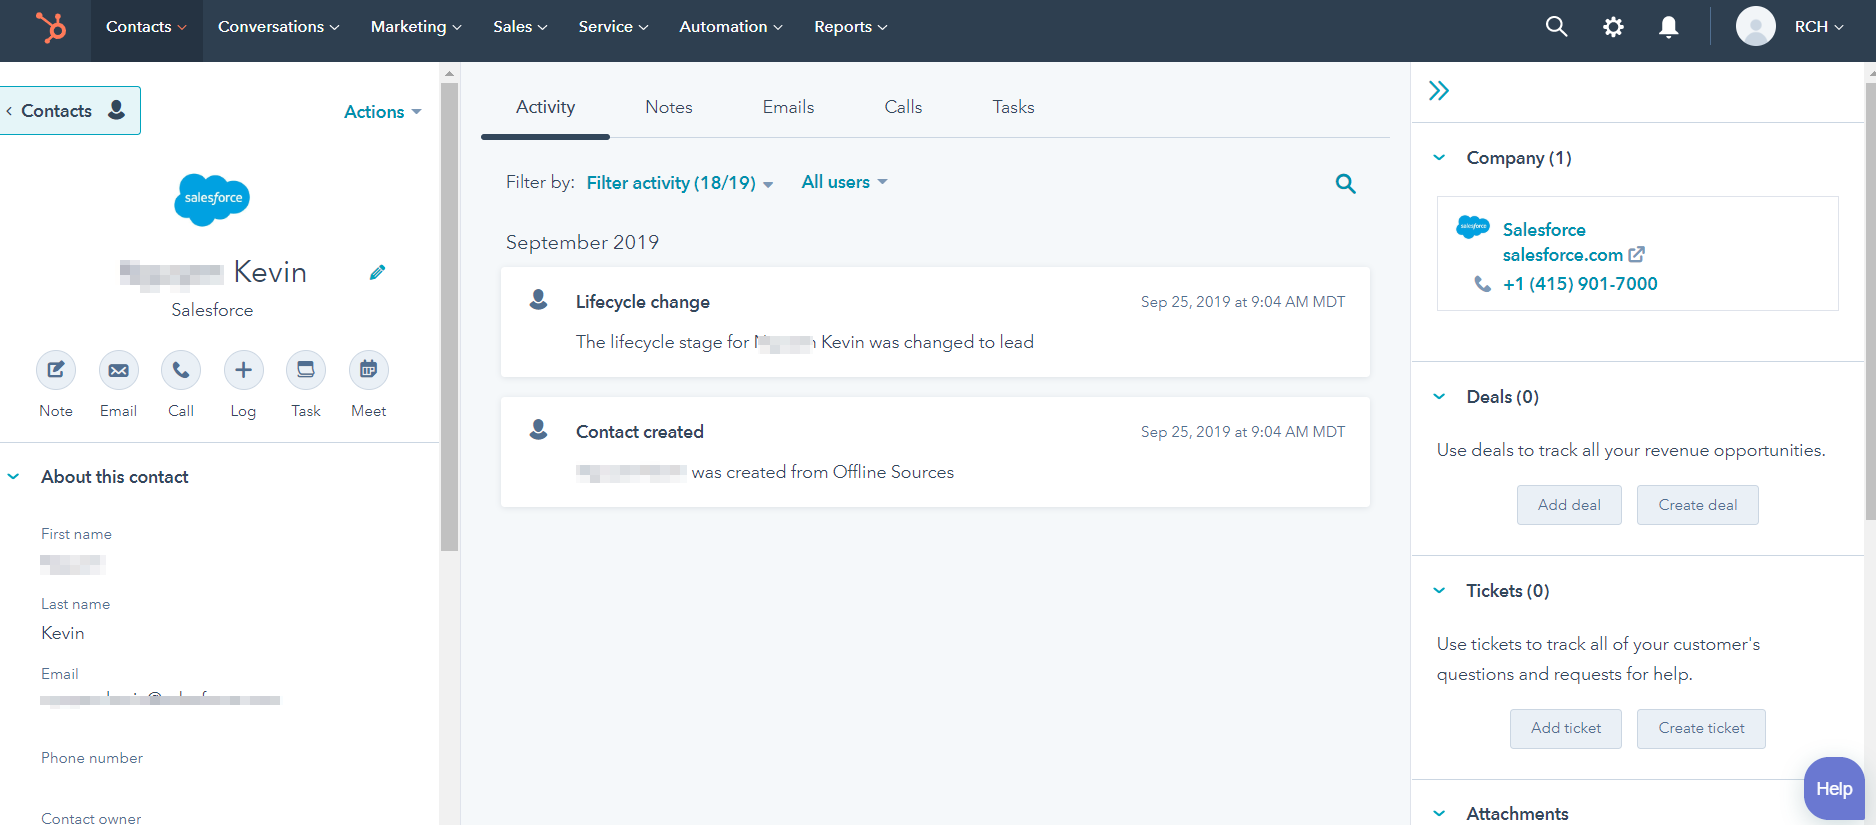The height and width of the screenshot is (825, 1876).
Task: Collapse the Company (1) section
Action: 1439,157
